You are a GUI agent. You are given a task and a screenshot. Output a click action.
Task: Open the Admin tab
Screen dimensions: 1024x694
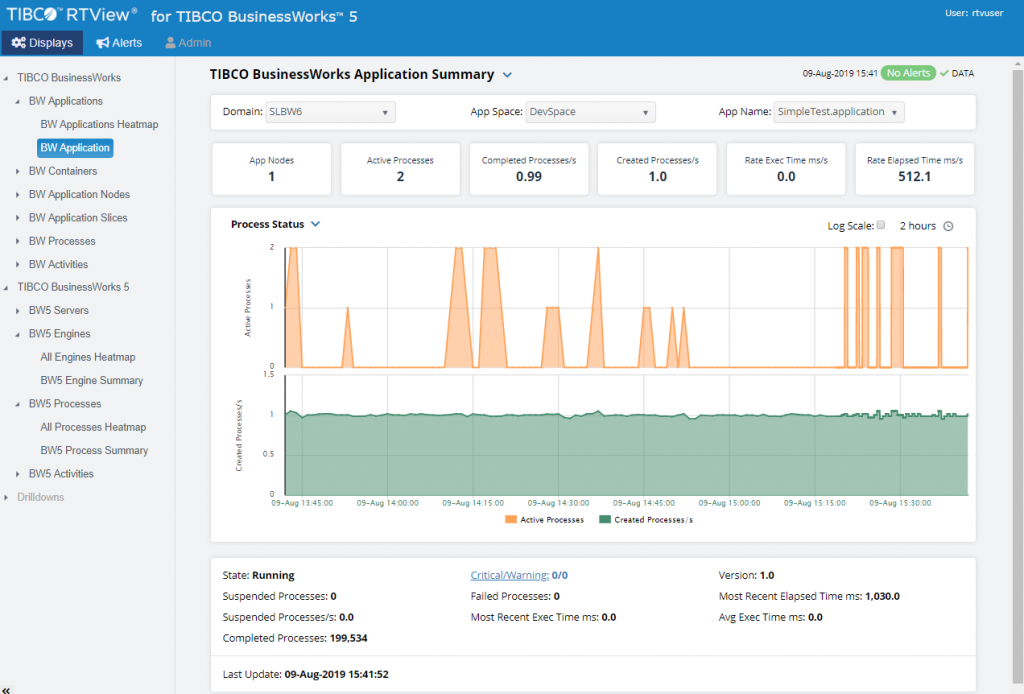tap(188, 42)
